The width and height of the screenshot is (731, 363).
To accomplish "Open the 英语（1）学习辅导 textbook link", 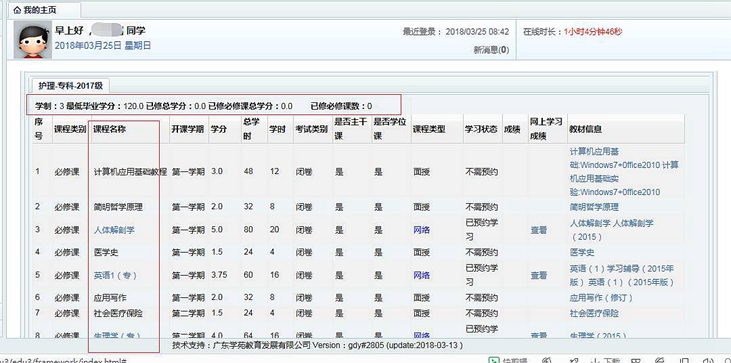I will point(621,275).
